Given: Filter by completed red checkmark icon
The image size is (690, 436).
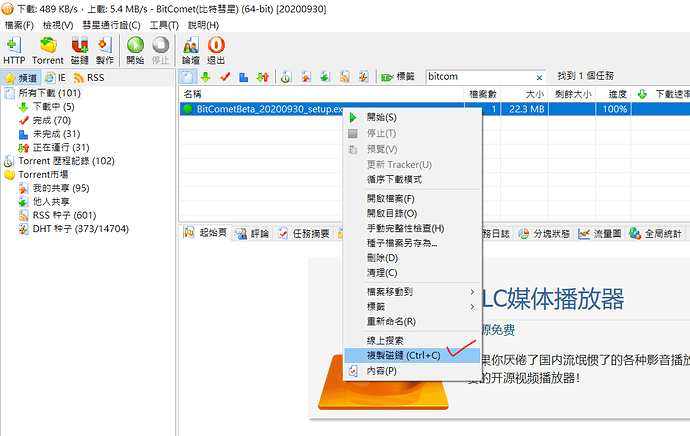Looking at the screenshot, I should [225, 77].
